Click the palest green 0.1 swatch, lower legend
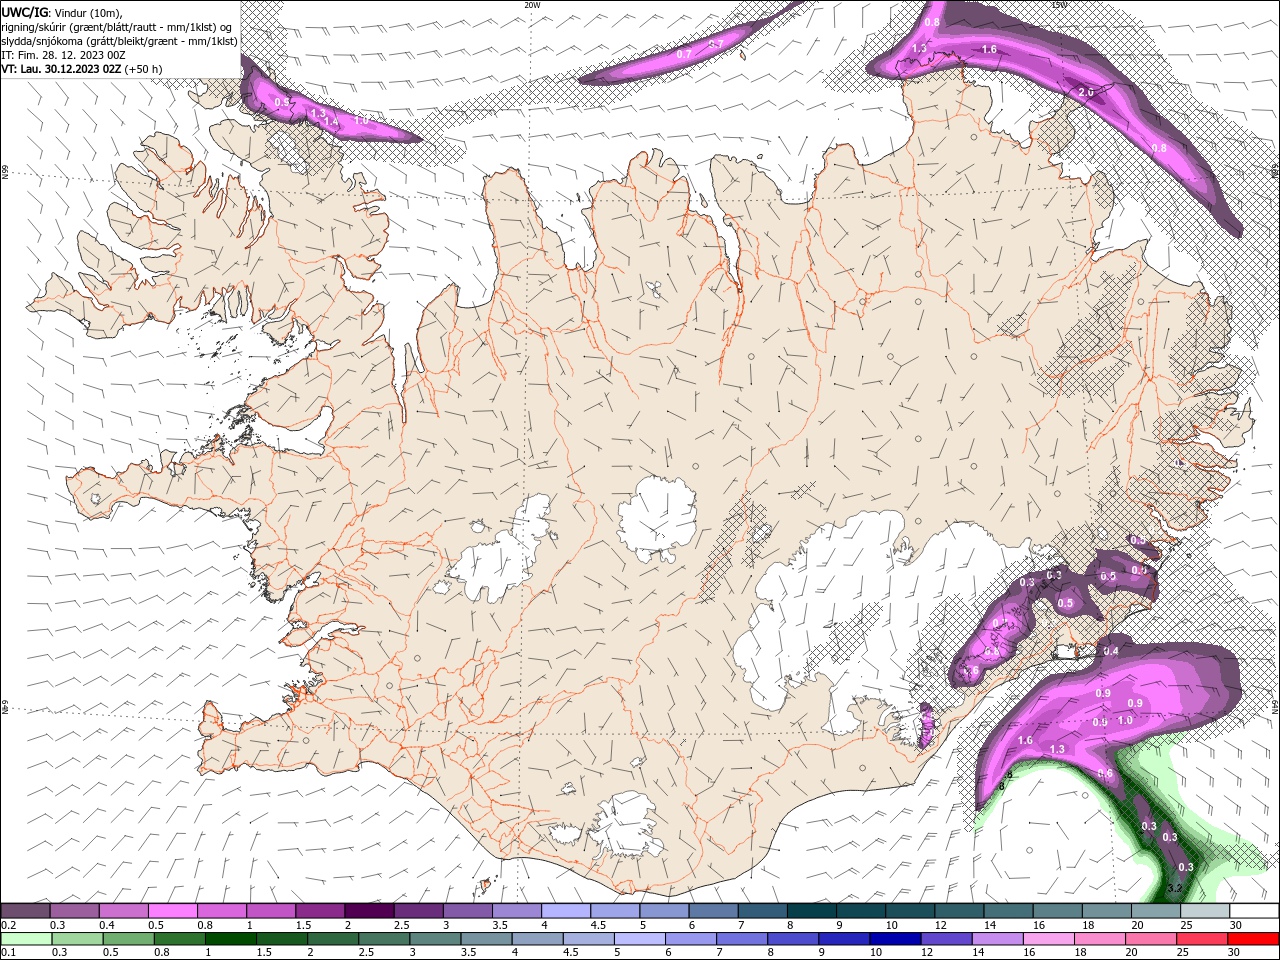 (25, 938)
